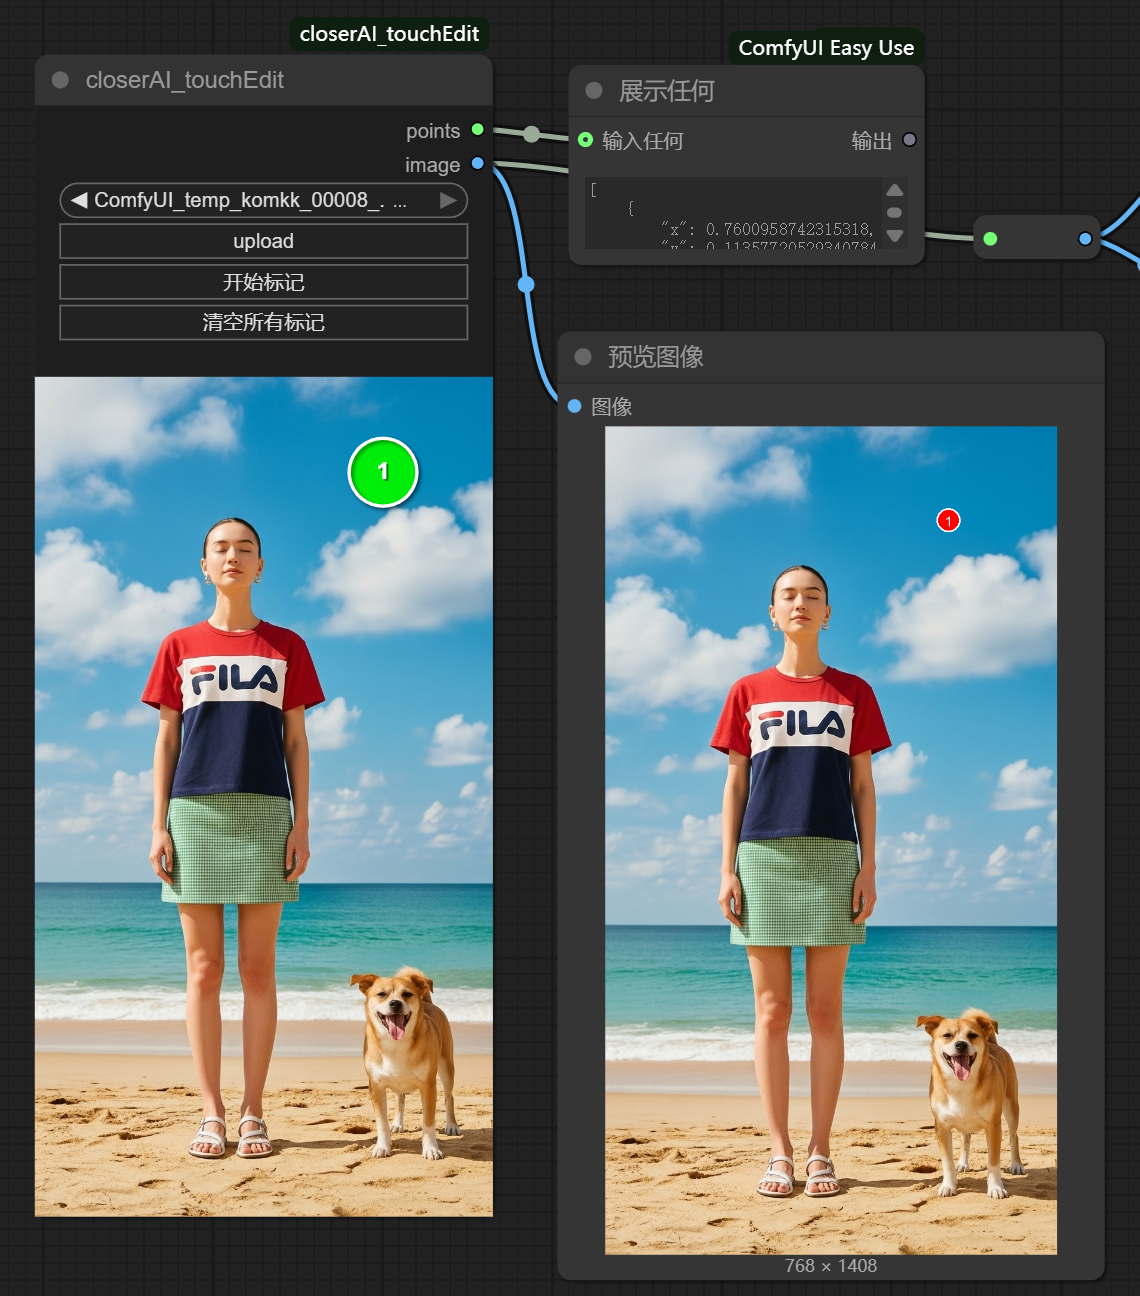This screenshot has height=1296, width=1140.
Task: Collapse the 展示任何 node using its title dot
Action: pyautogui.click(x=594, y=91)
